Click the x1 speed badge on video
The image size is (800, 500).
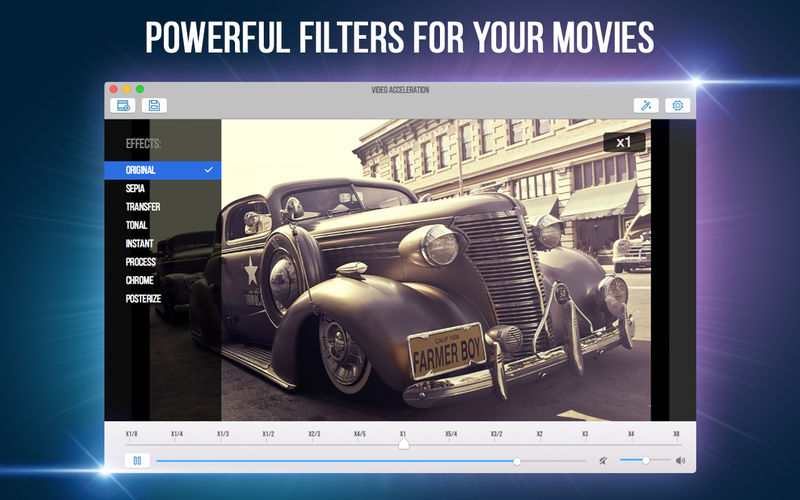pos(624,142)
